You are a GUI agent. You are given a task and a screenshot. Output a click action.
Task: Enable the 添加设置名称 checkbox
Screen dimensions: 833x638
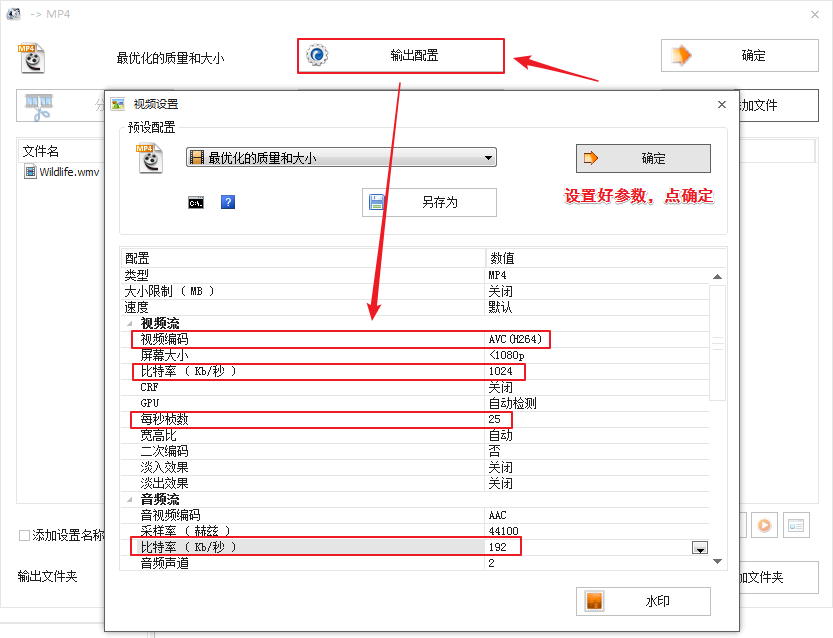(25, 535)
